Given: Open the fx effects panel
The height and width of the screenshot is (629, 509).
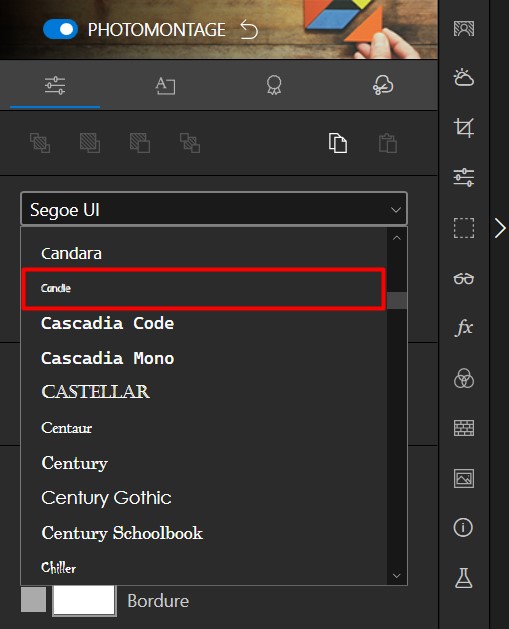Looking at the screenshot, I should point(464,327).
